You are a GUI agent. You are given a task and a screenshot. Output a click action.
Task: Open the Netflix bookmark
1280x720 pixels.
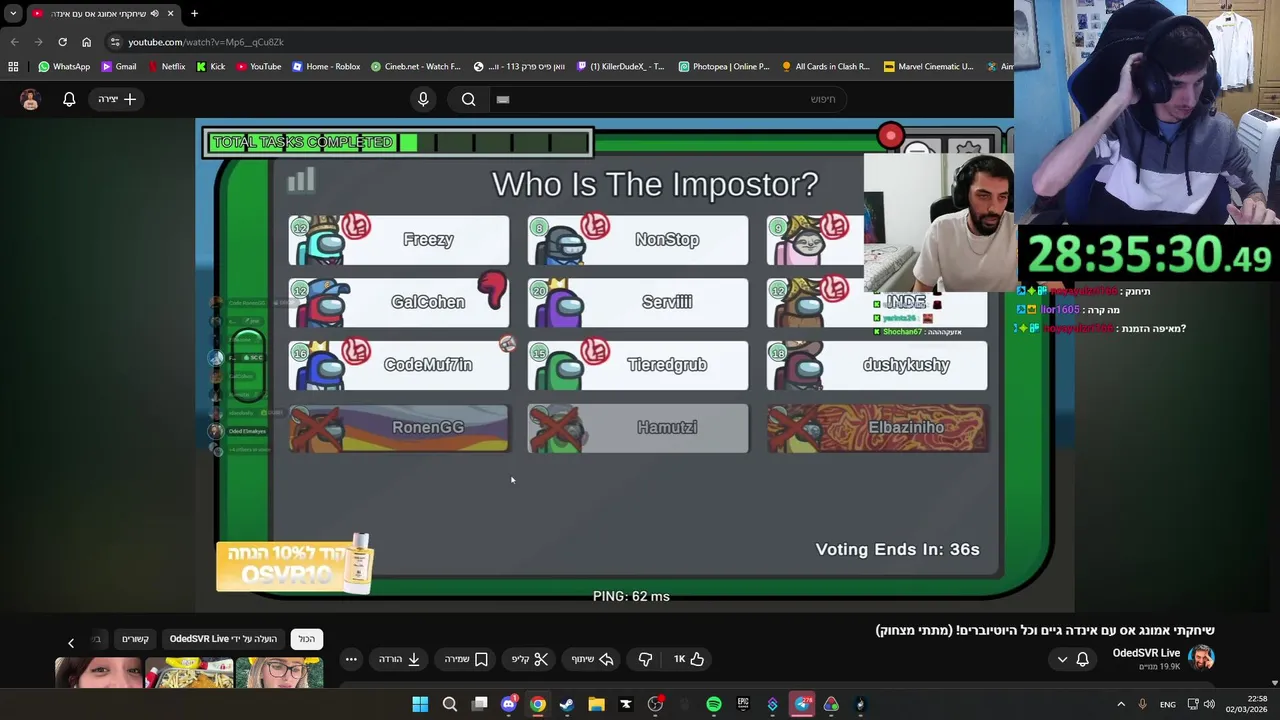tap(166, 67)
